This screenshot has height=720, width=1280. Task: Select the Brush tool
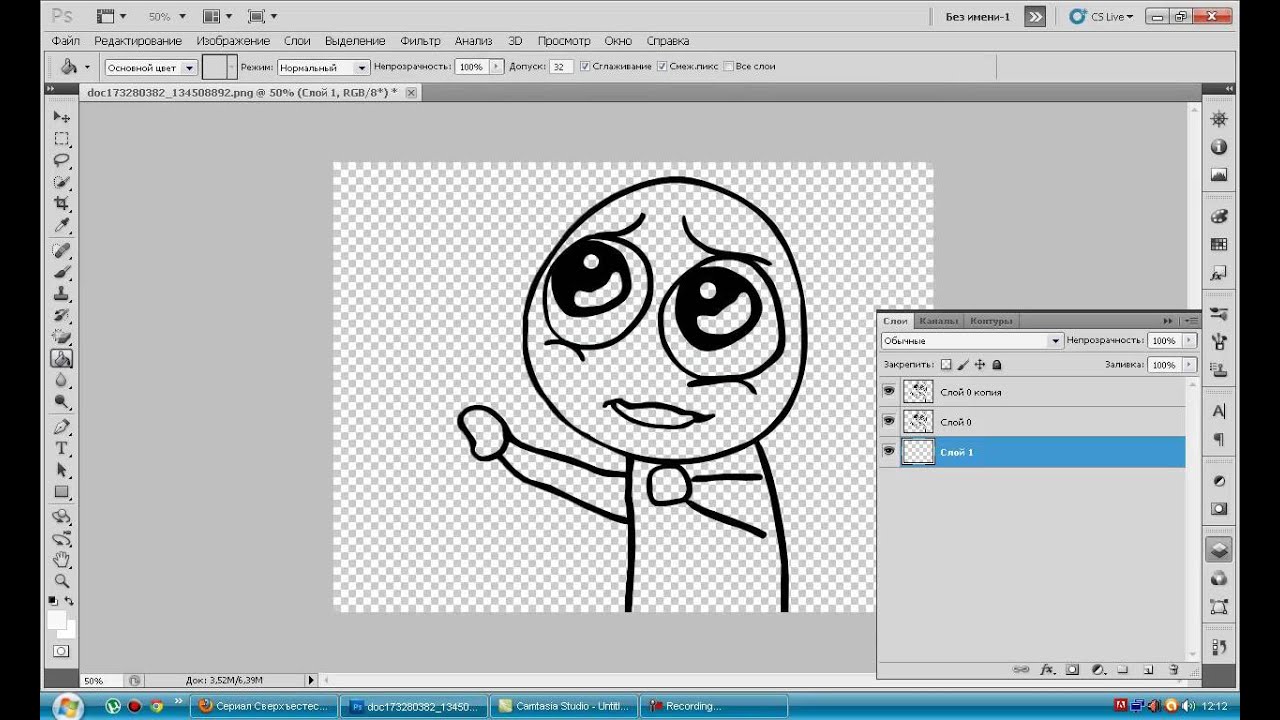pyautogui.click(x=62, y=272)
